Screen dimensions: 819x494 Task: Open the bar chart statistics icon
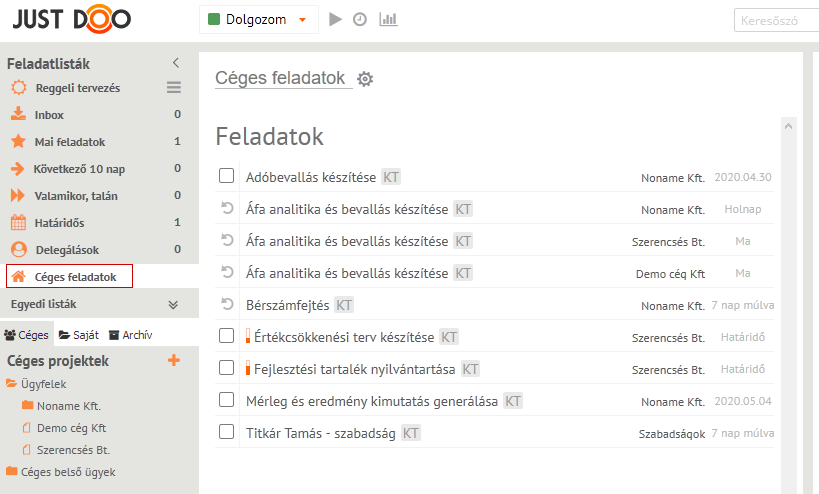click(388, 20)
